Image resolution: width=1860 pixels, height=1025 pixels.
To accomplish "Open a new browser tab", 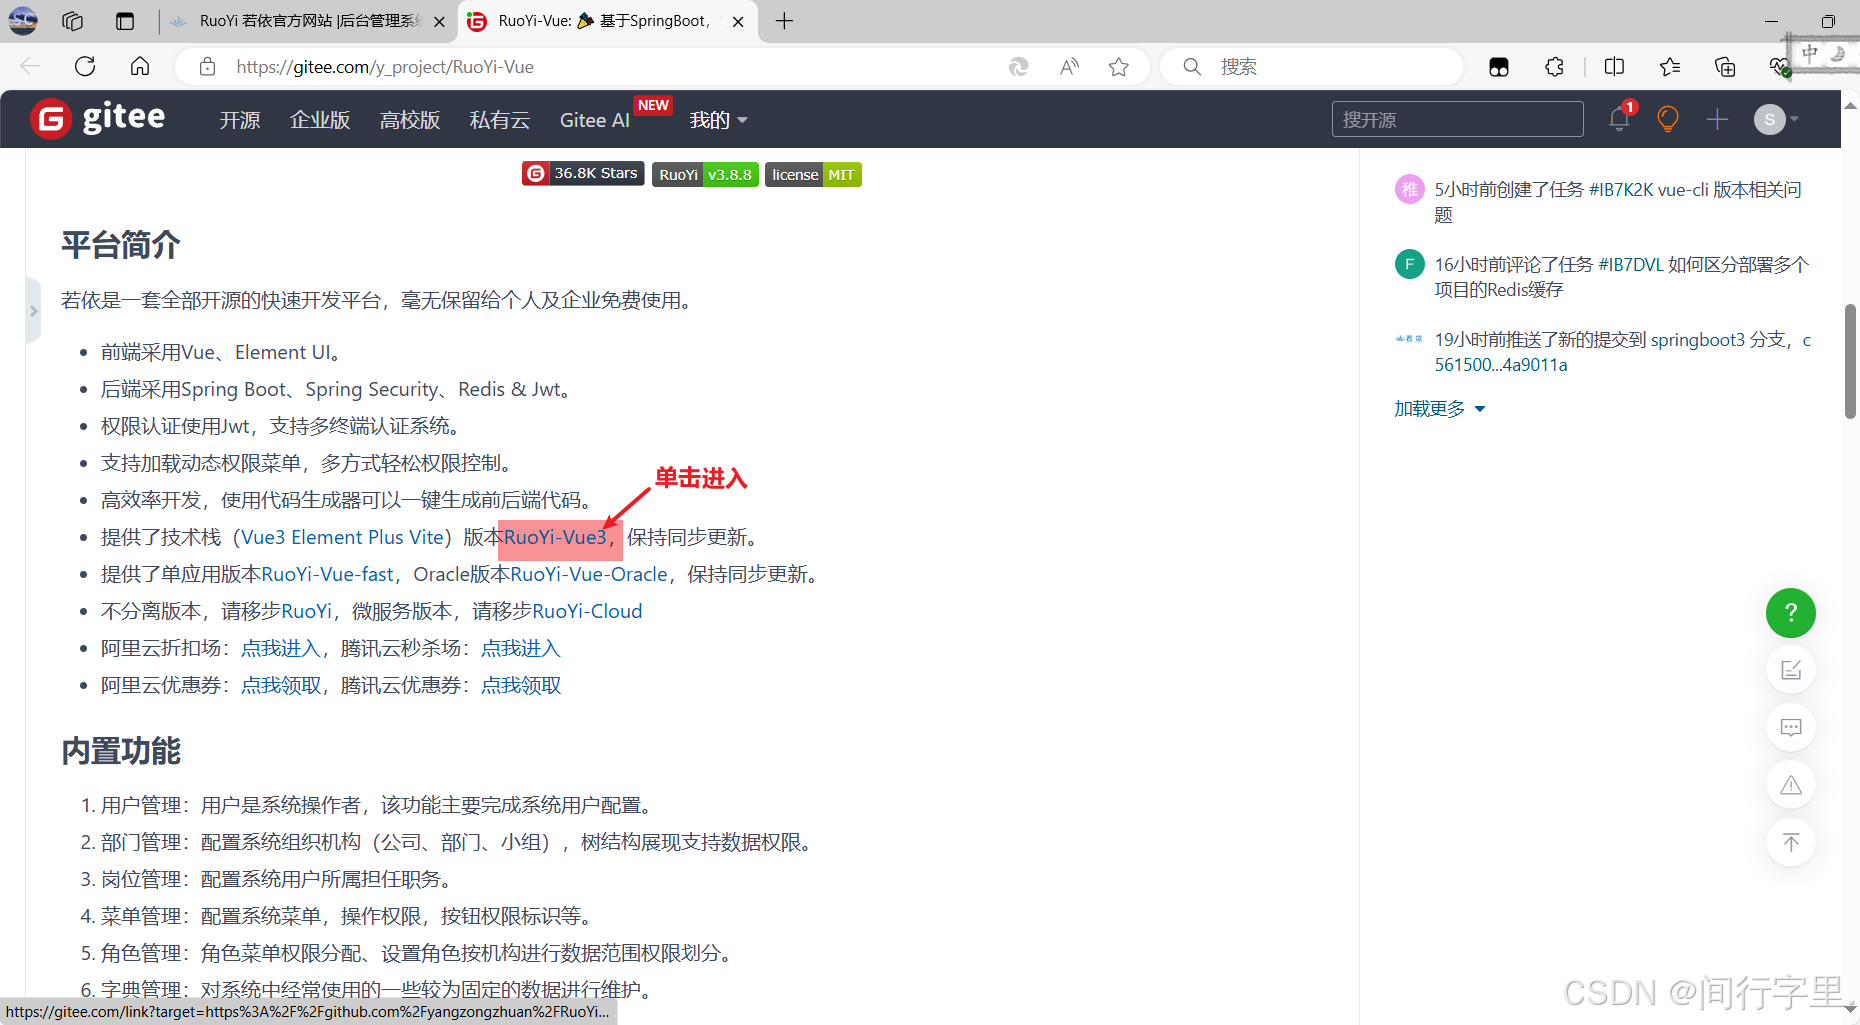I will [785, 21].
